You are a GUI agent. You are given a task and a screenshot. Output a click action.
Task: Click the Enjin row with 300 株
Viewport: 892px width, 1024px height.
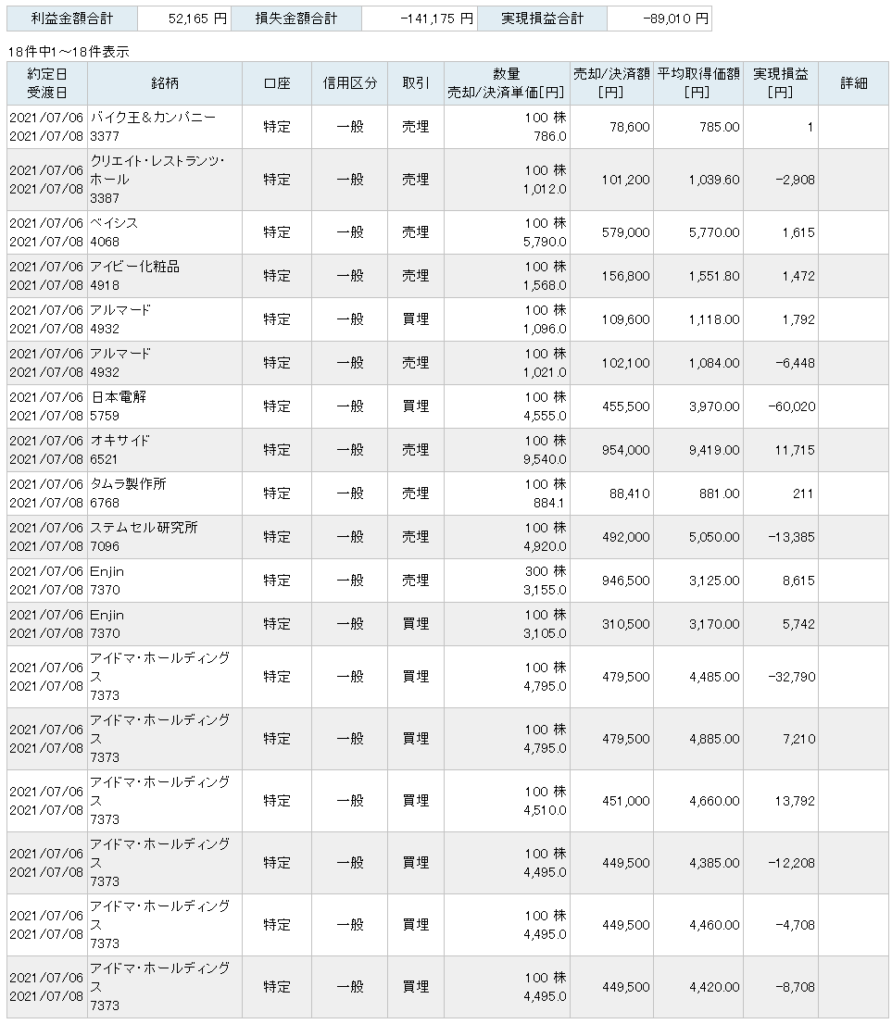click(447, 581)
